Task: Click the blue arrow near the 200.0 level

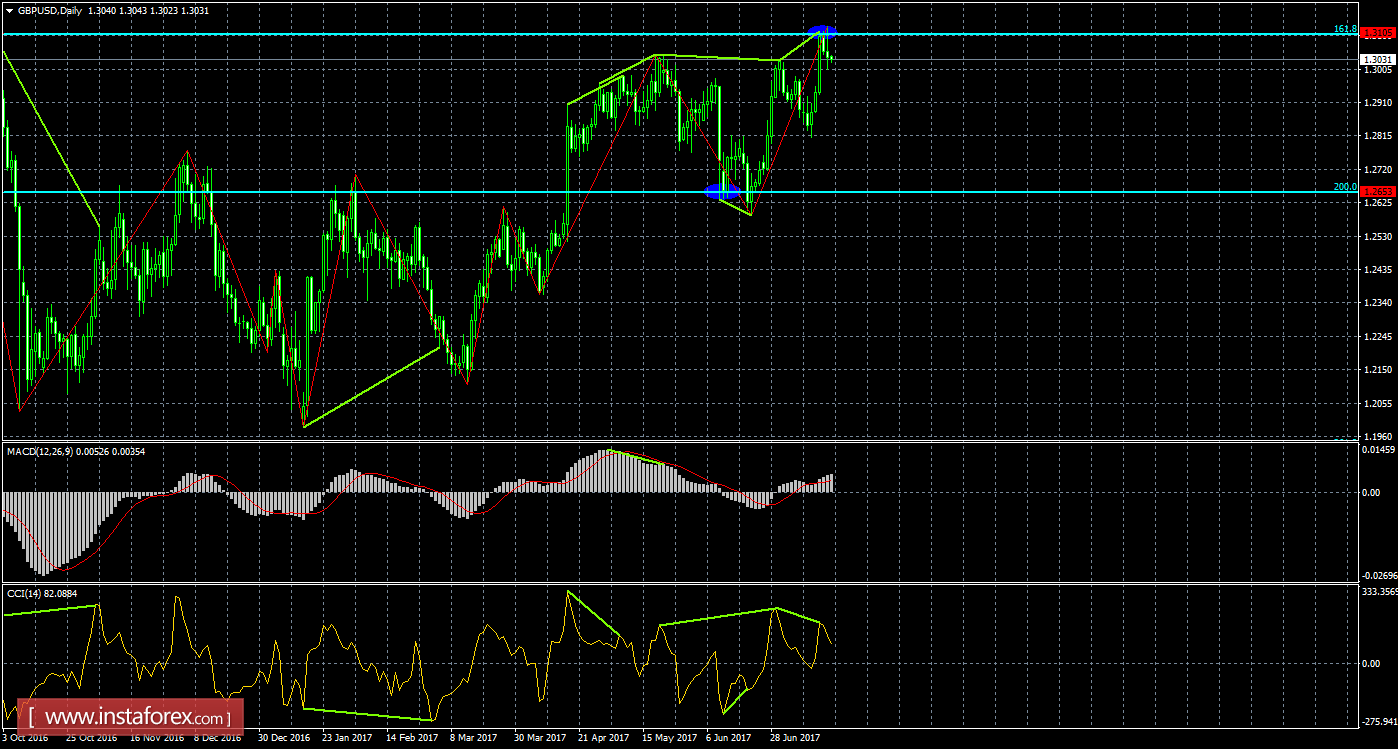Action: coord(720,190)
